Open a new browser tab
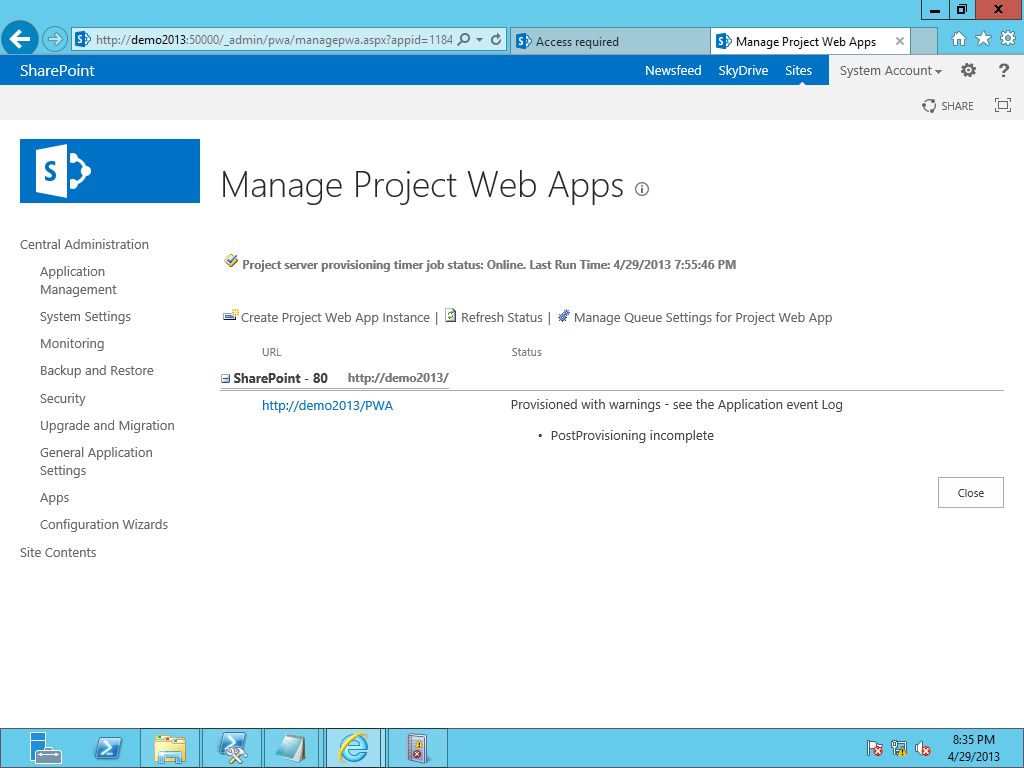Viewport: 1024px width, 768px height. [x=923, y=41]
